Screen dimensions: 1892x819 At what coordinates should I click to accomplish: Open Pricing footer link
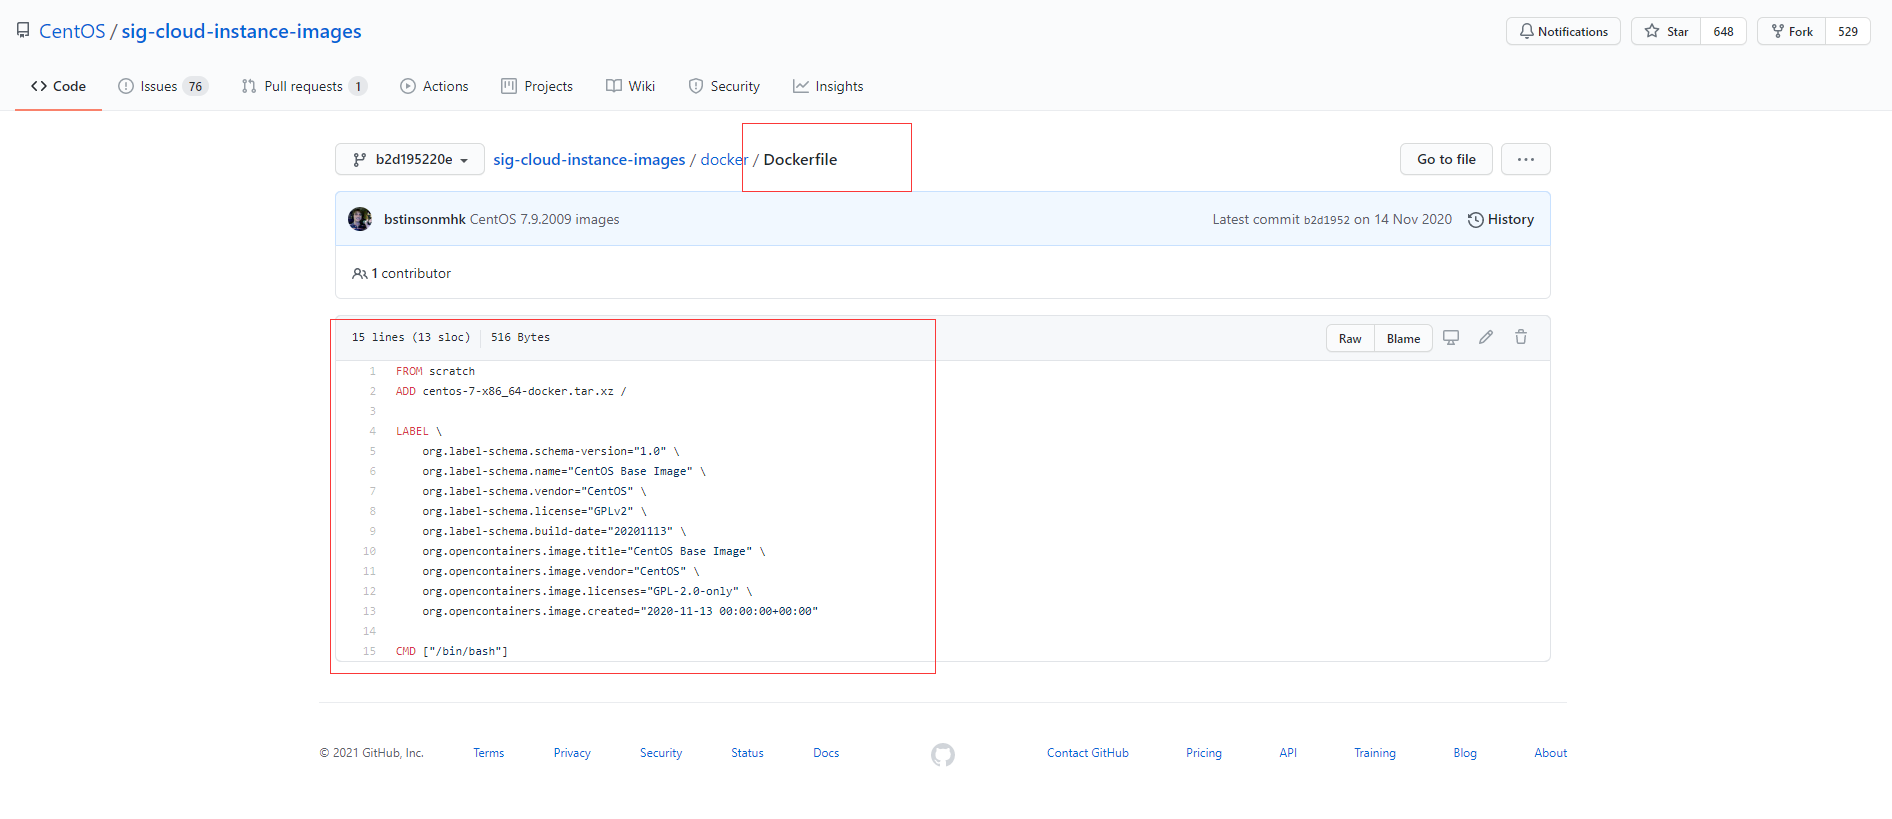(1204, 753)
